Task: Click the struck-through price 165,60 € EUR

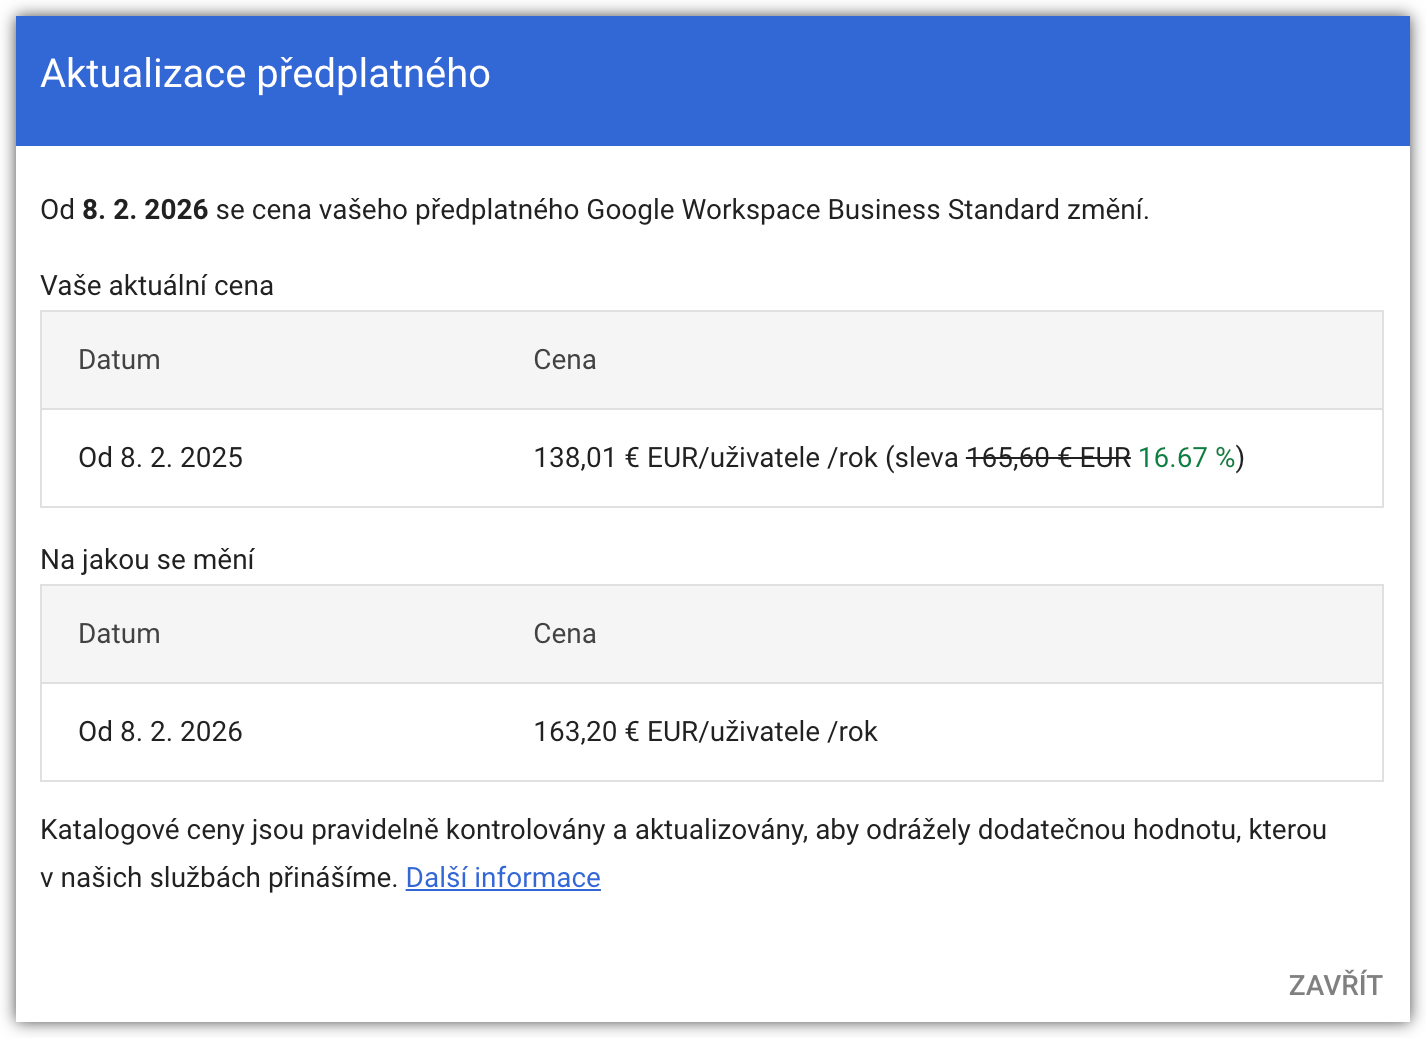Action: point(1048,458)
